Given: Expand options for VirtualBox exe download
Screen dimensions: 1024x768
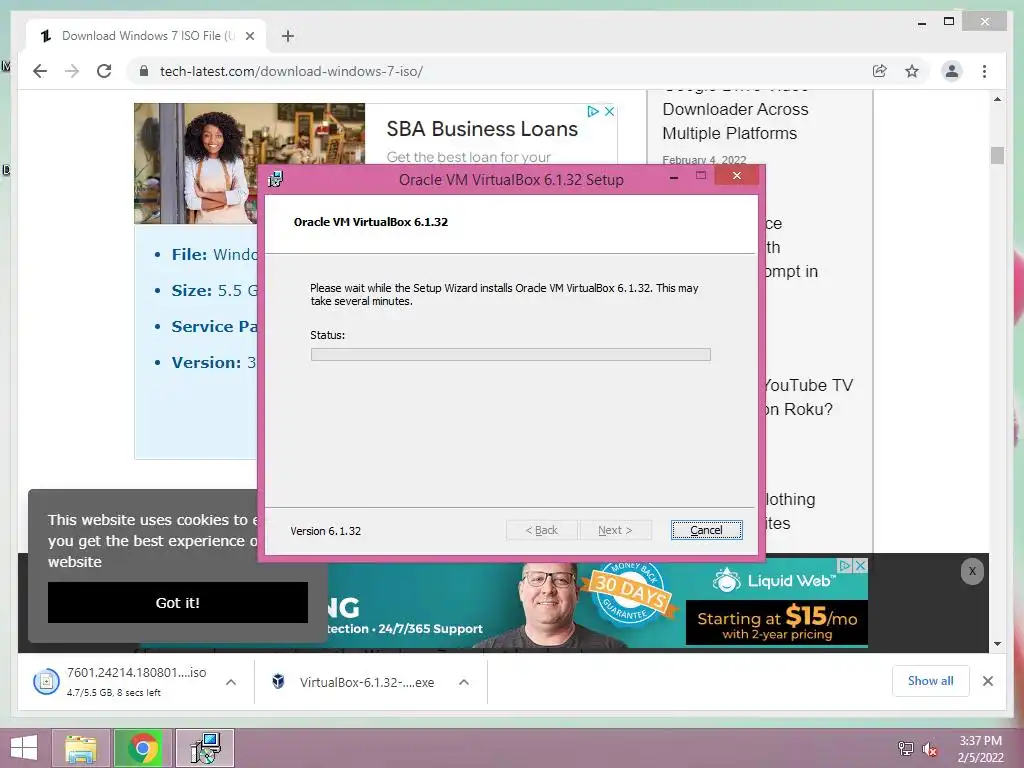Looking at the screenshot, I should pos(464,682).
